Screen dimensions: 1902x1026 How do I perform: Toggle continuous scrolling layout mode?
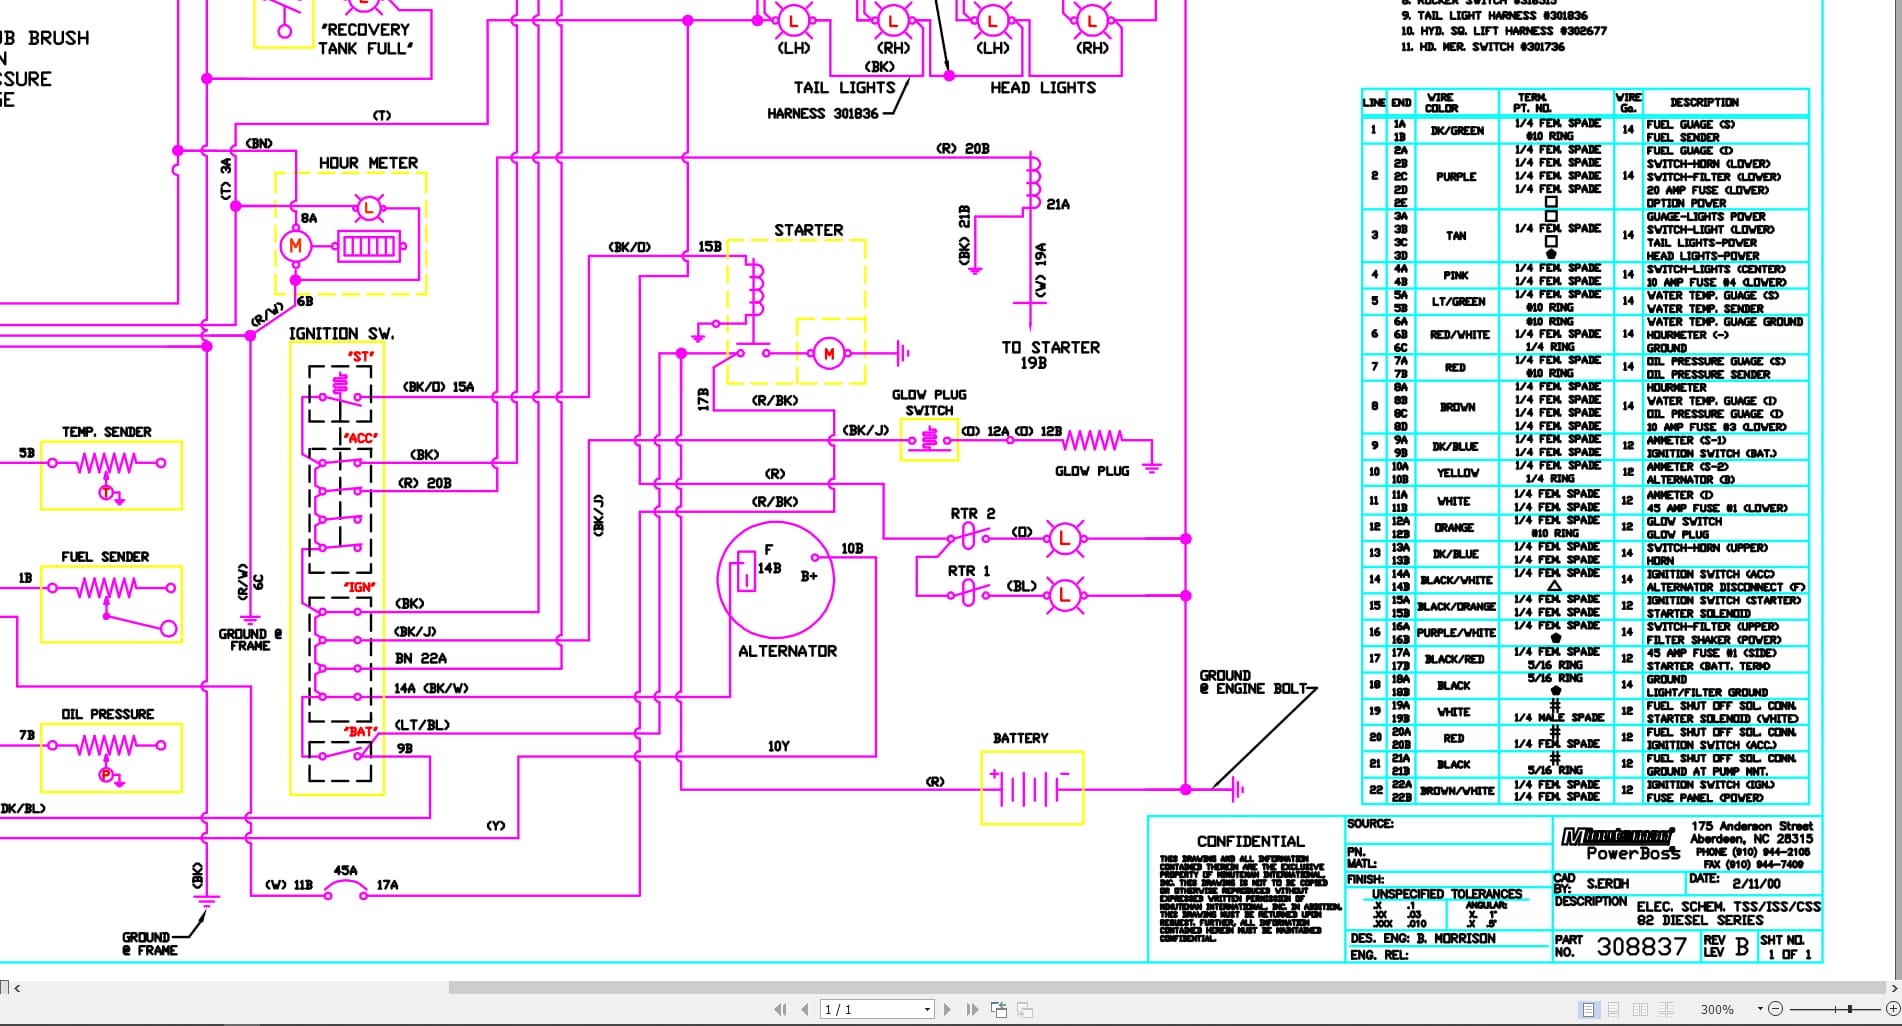[x=1614, y=1009]
